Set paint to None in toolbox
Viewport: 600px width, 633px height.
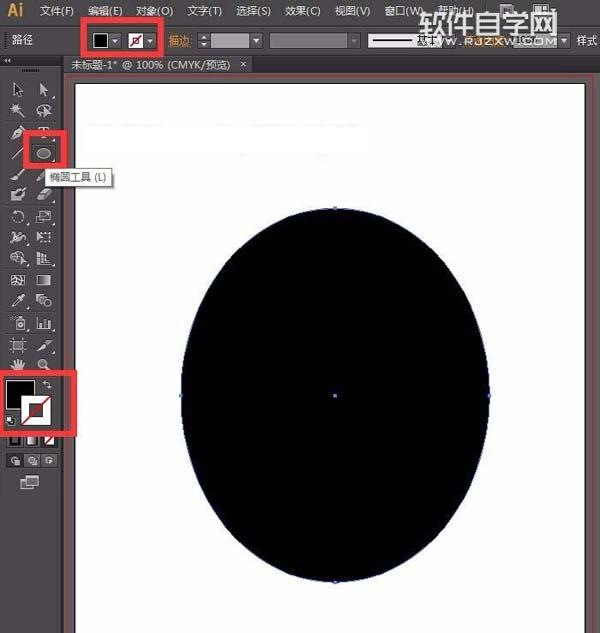(49, 440)
